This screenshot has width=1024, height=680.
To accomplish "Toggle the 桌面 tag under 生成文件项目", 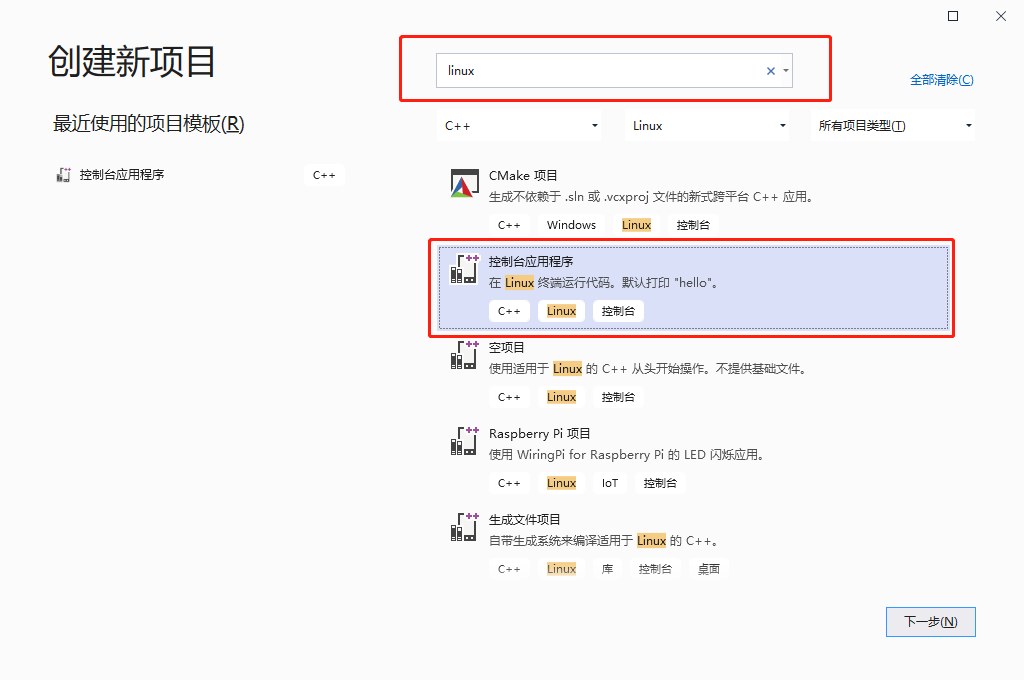I will point(708,568).
